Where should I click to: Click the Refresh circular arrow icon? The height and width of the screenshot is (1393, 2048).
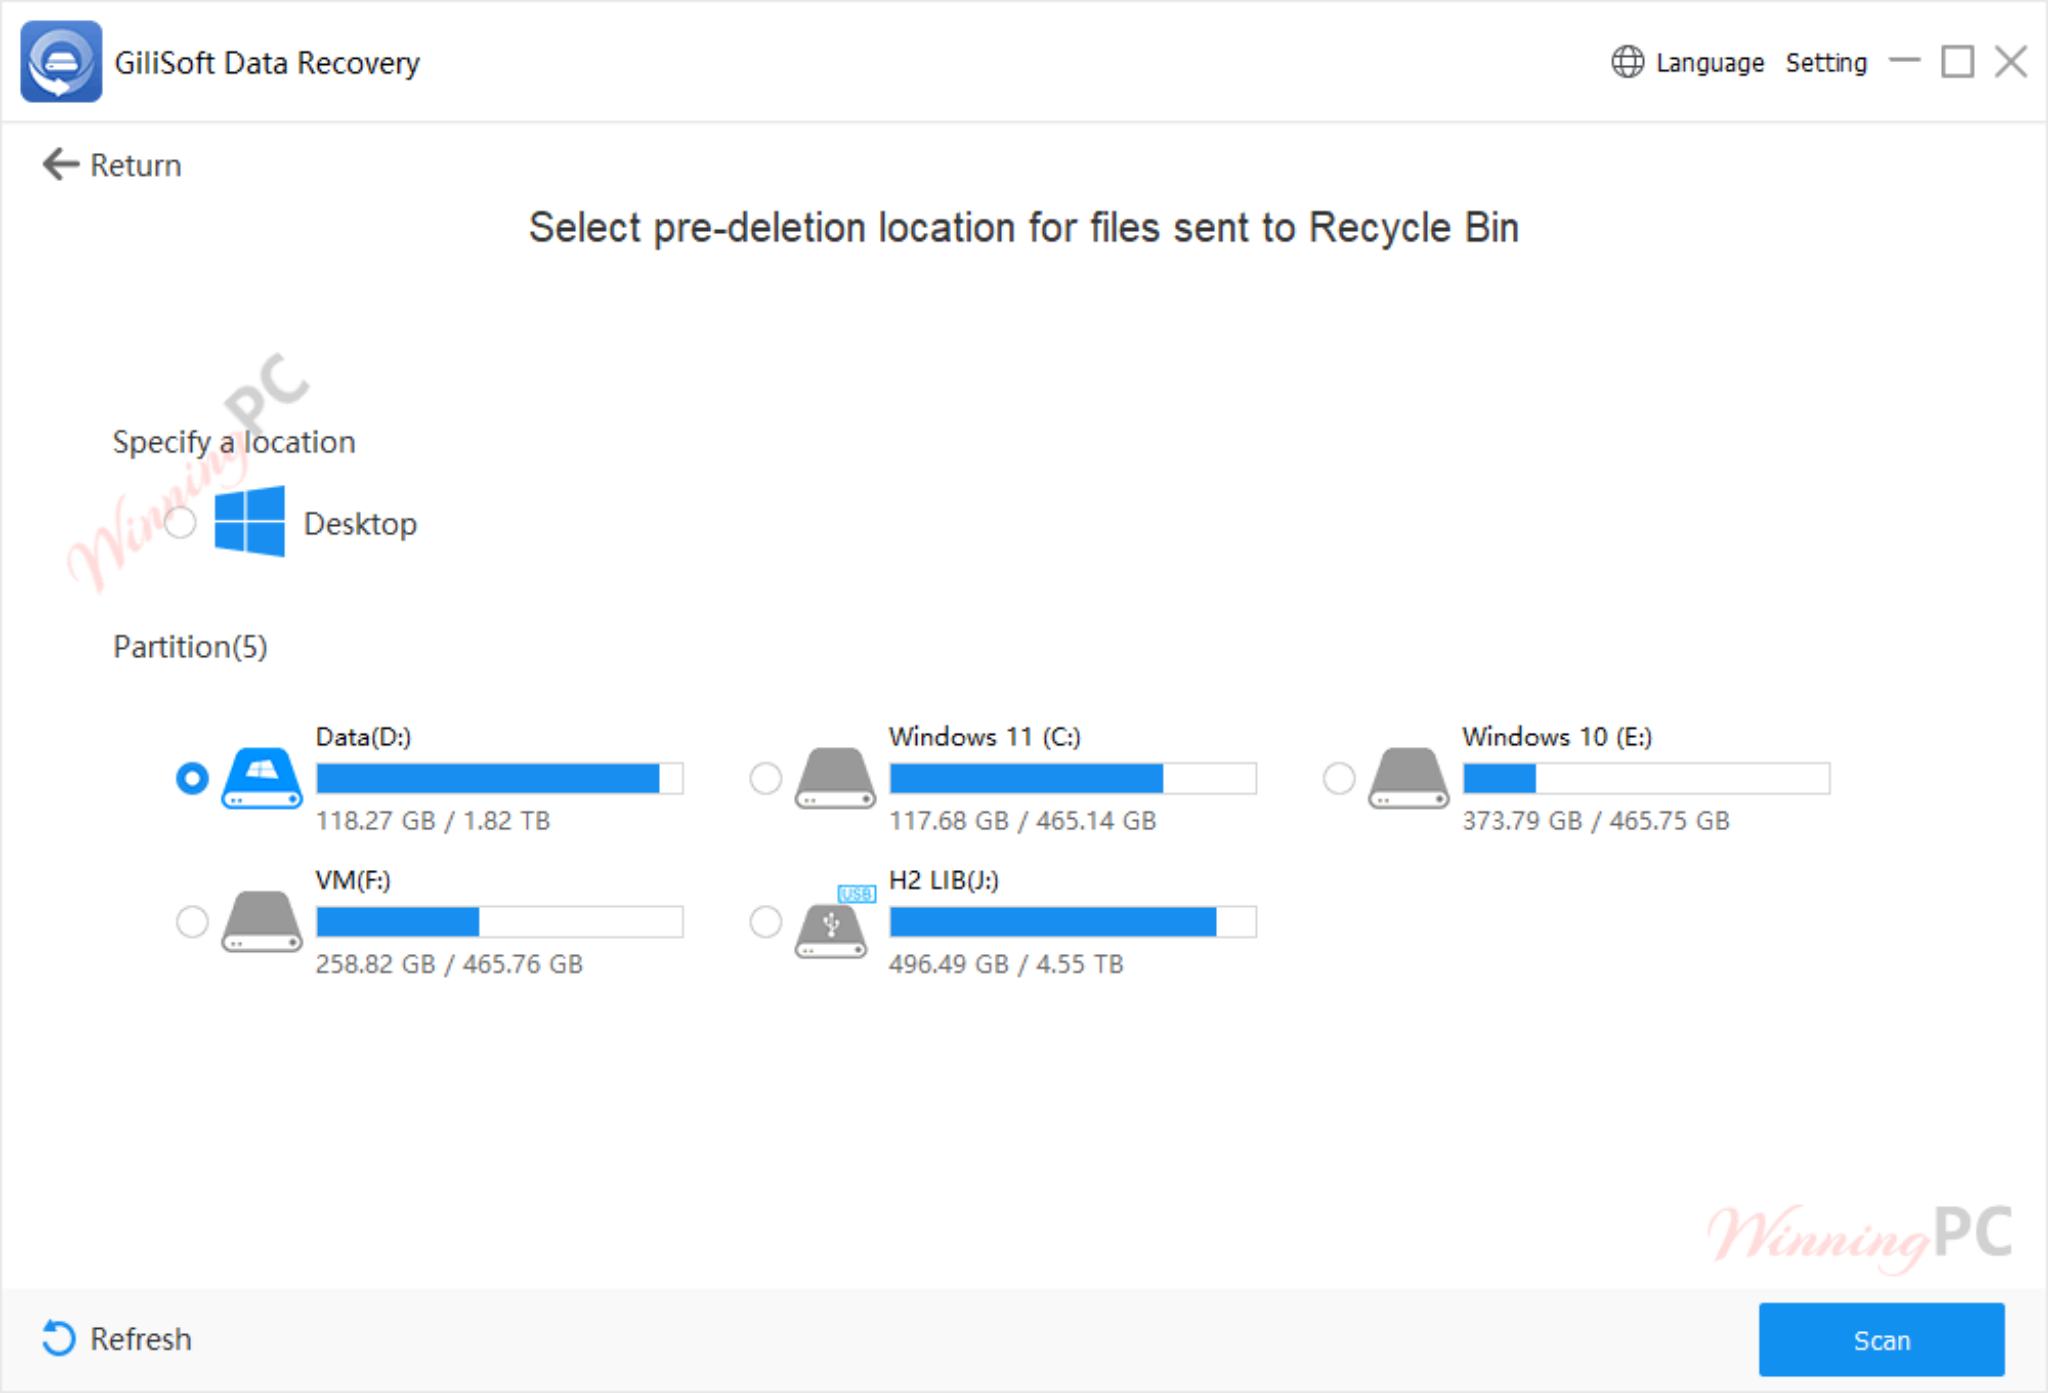coord(57,1338)
